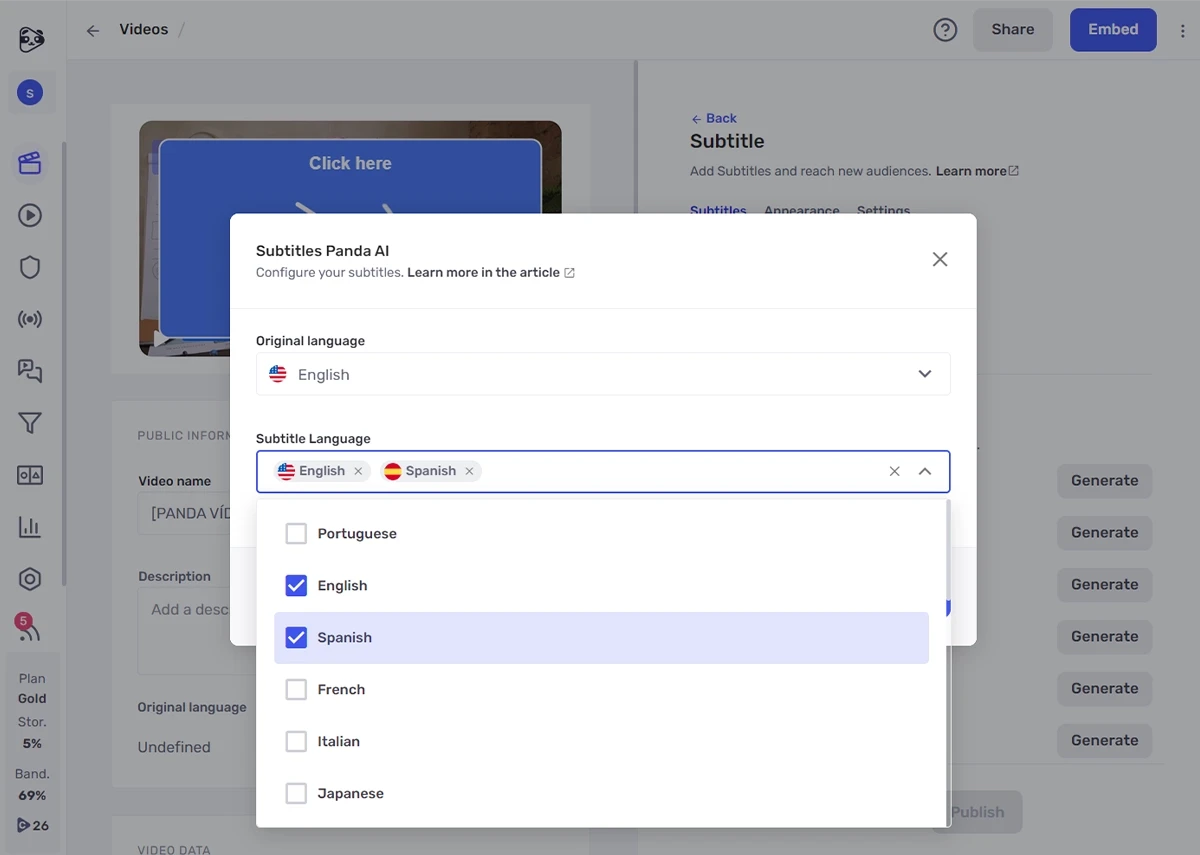Image resolution: width=1200 pixels, height=855 pixels.
Task: Click the Publish button
Action: (x=977, y=812)
